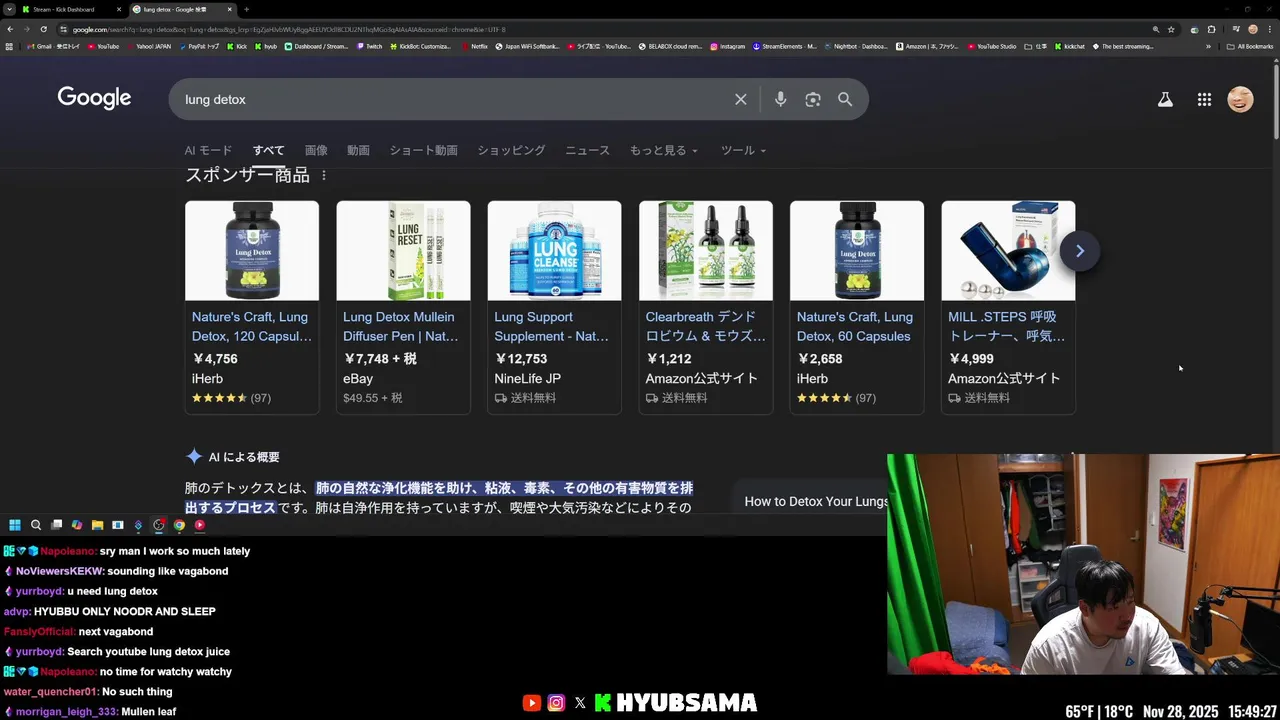The height and width of the screenshot is (720, 1280).
Task: Submit search with the magnifier icon
Action: tap(845, 99)
